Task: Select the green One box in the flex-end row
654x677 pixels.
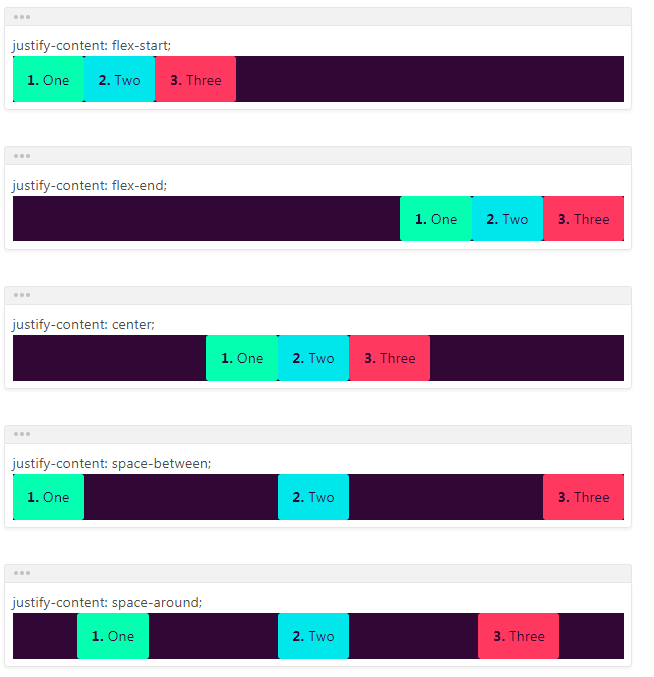Action: pos(436,219)
